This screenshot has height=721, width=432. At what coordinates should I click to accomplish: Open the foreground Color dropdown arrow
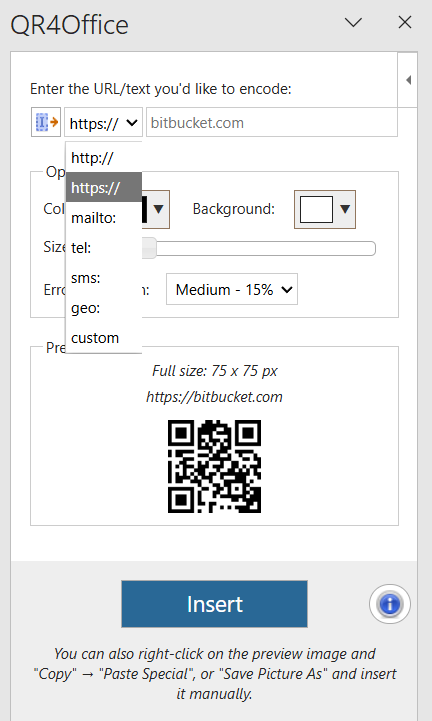point(158,209)
